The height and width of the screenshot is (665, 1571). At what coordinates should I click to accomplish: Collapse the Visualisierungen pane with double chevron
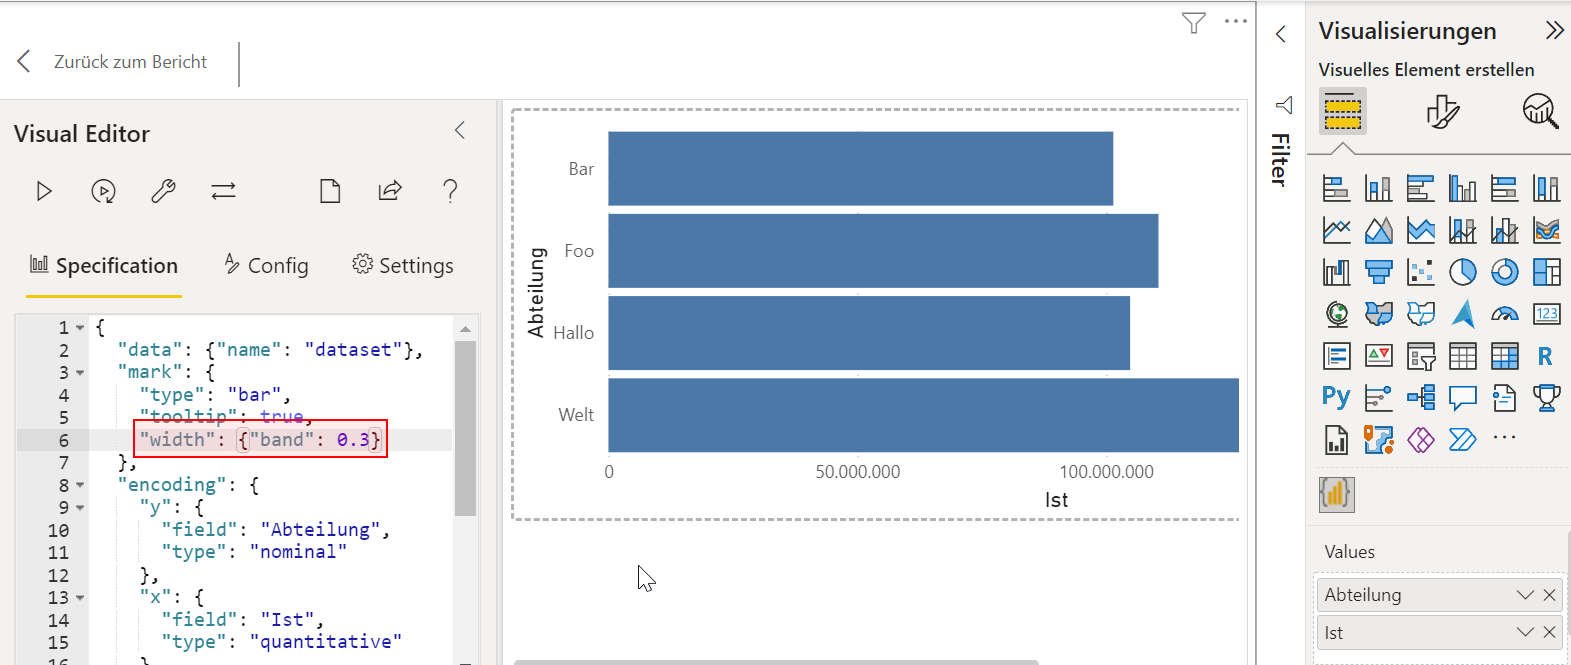point(1556,29)
